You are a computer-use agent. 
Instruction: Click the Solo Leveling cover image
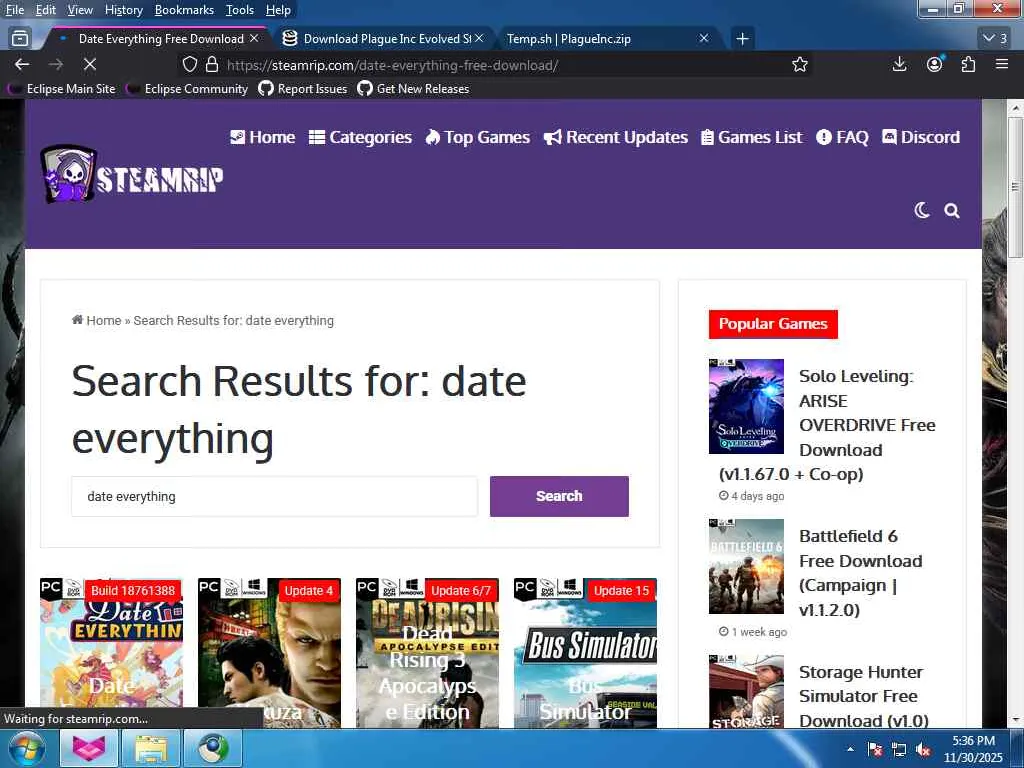tap(746, 406)
